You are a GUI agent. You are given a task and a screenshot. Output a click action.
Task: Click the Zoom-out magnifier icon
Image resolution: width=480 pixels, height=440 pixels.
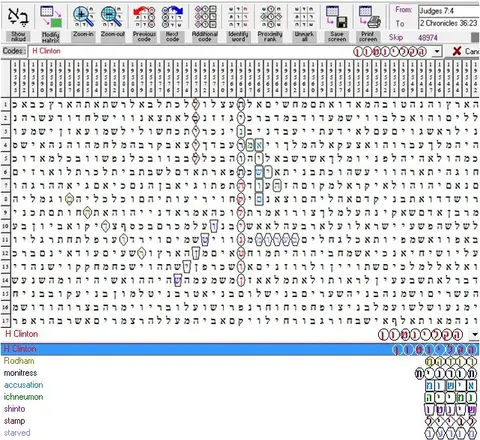(112, 16)
